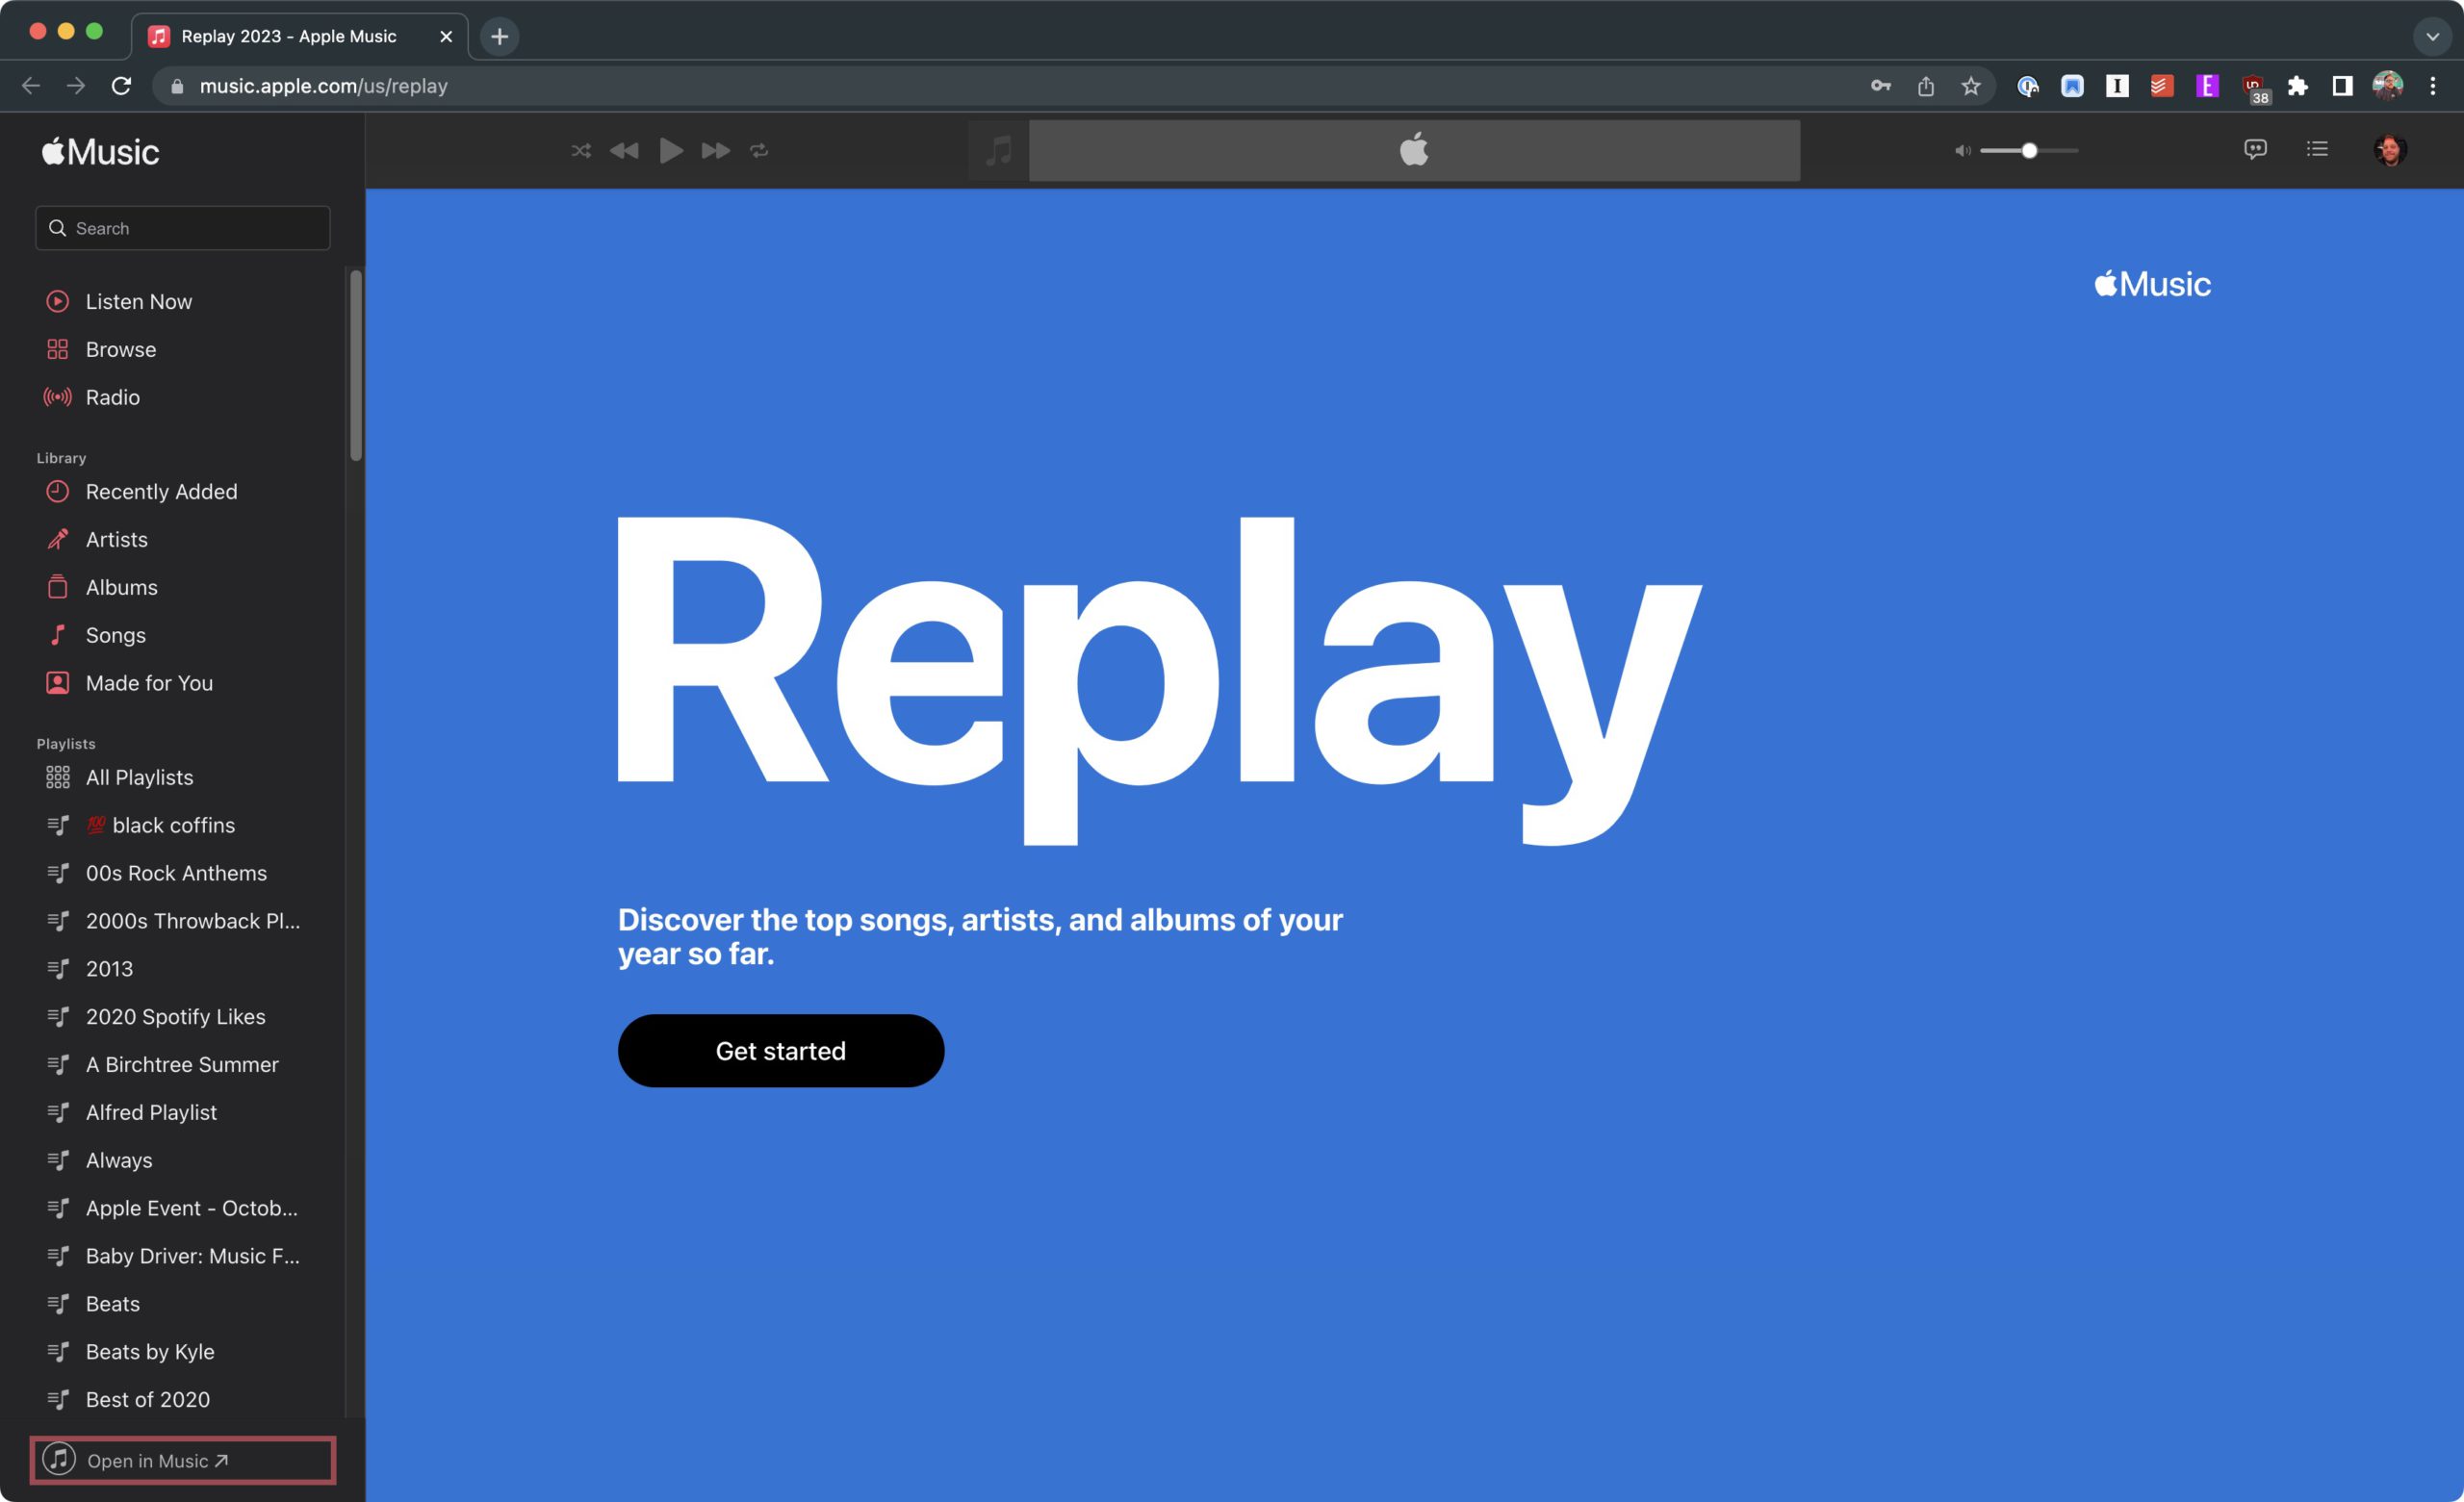Click the Search field in the sidebar
The height and width of the screenshot is (1502, 2464).
point(183,228)
